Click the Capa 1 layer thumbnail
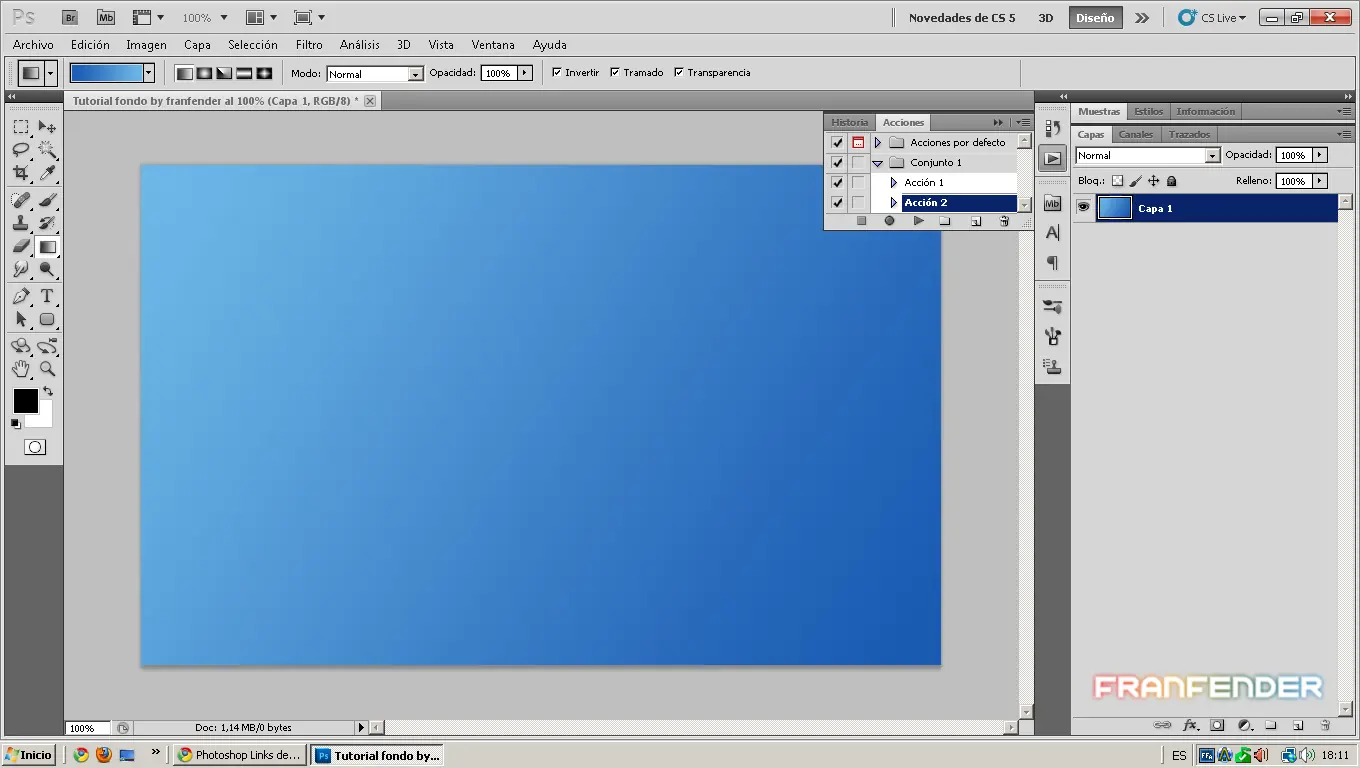This screenshot has width=1360, height=768. (1114, 207)
